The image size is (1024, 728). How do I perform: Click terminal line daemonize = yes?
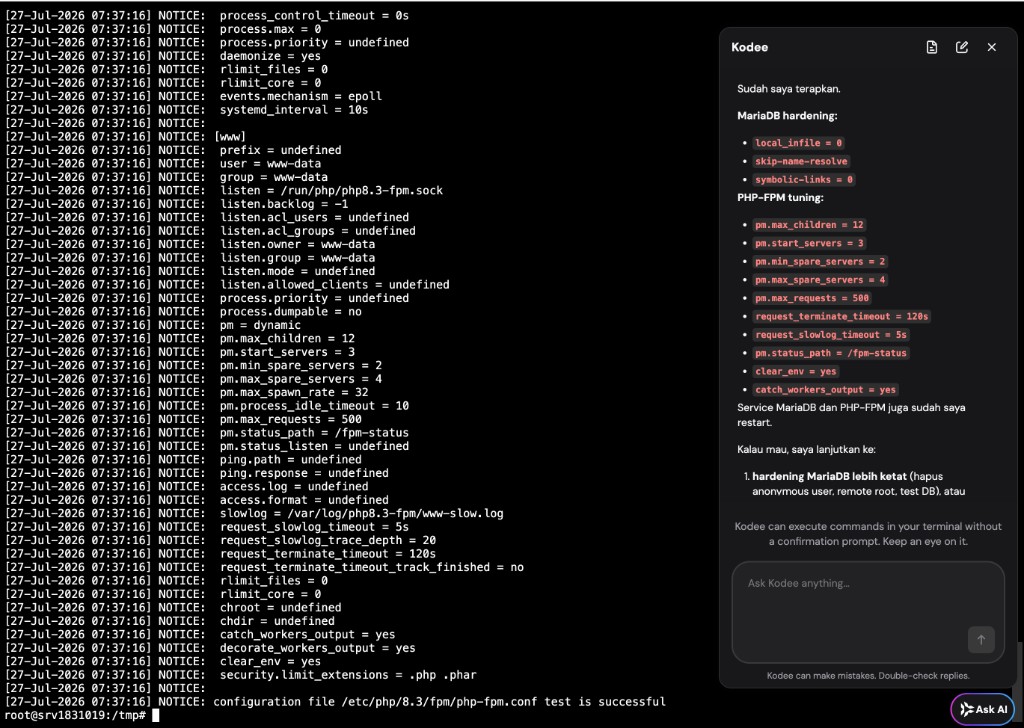163,56
